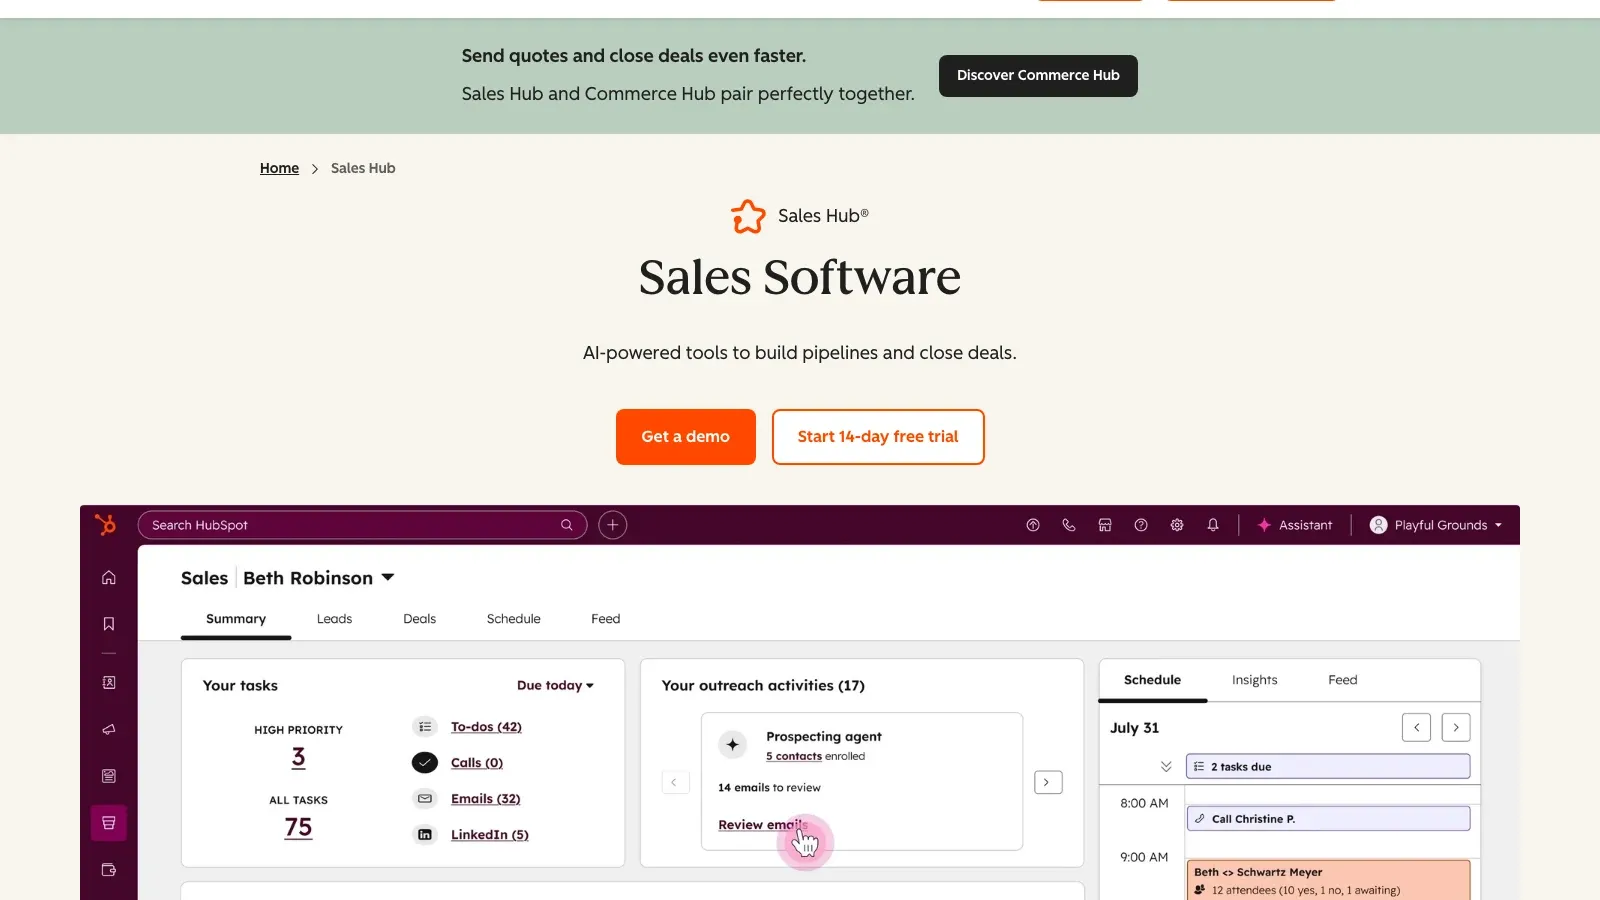Click the Home icon in sidebar
The image size is (1600, 900).
point(109,577)
